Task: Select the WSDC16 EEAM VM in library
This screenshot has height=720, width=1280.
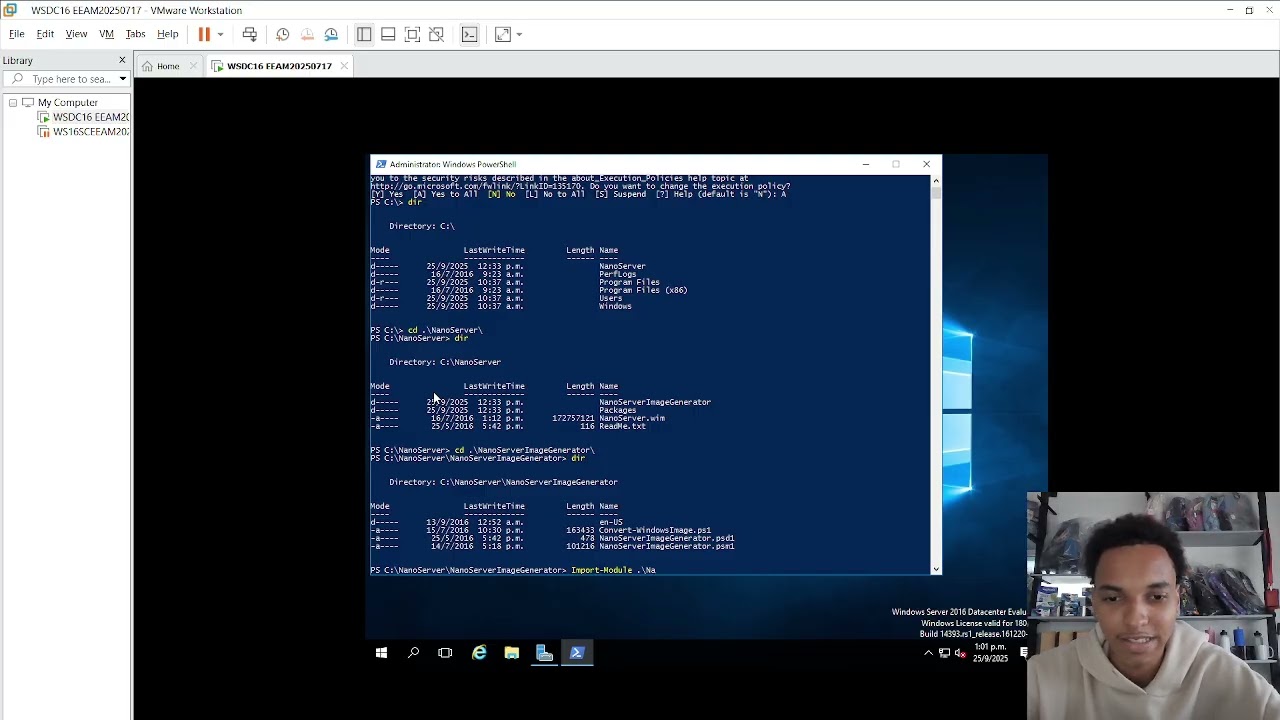Action: [84, 117]
